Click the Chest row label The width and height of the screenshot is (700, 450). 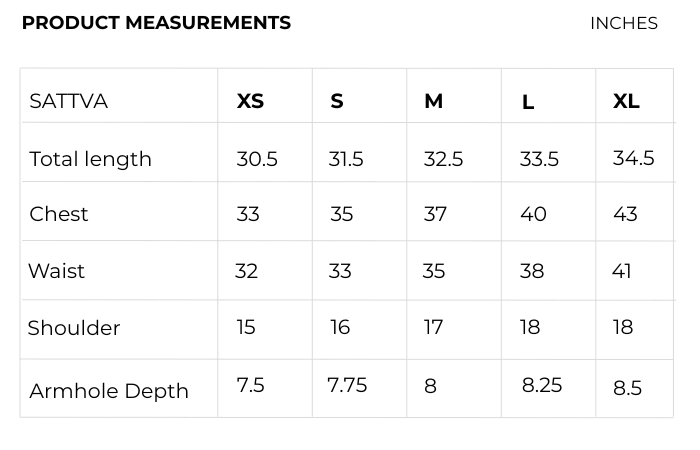click(59, 214)
